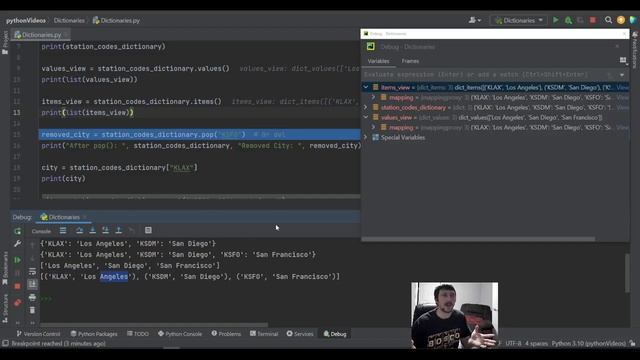Image resolution: width=640 pixels, height=360 pixels.
Task: Open the Structure sidebar tool button
Action: click(x=5, y=308)
